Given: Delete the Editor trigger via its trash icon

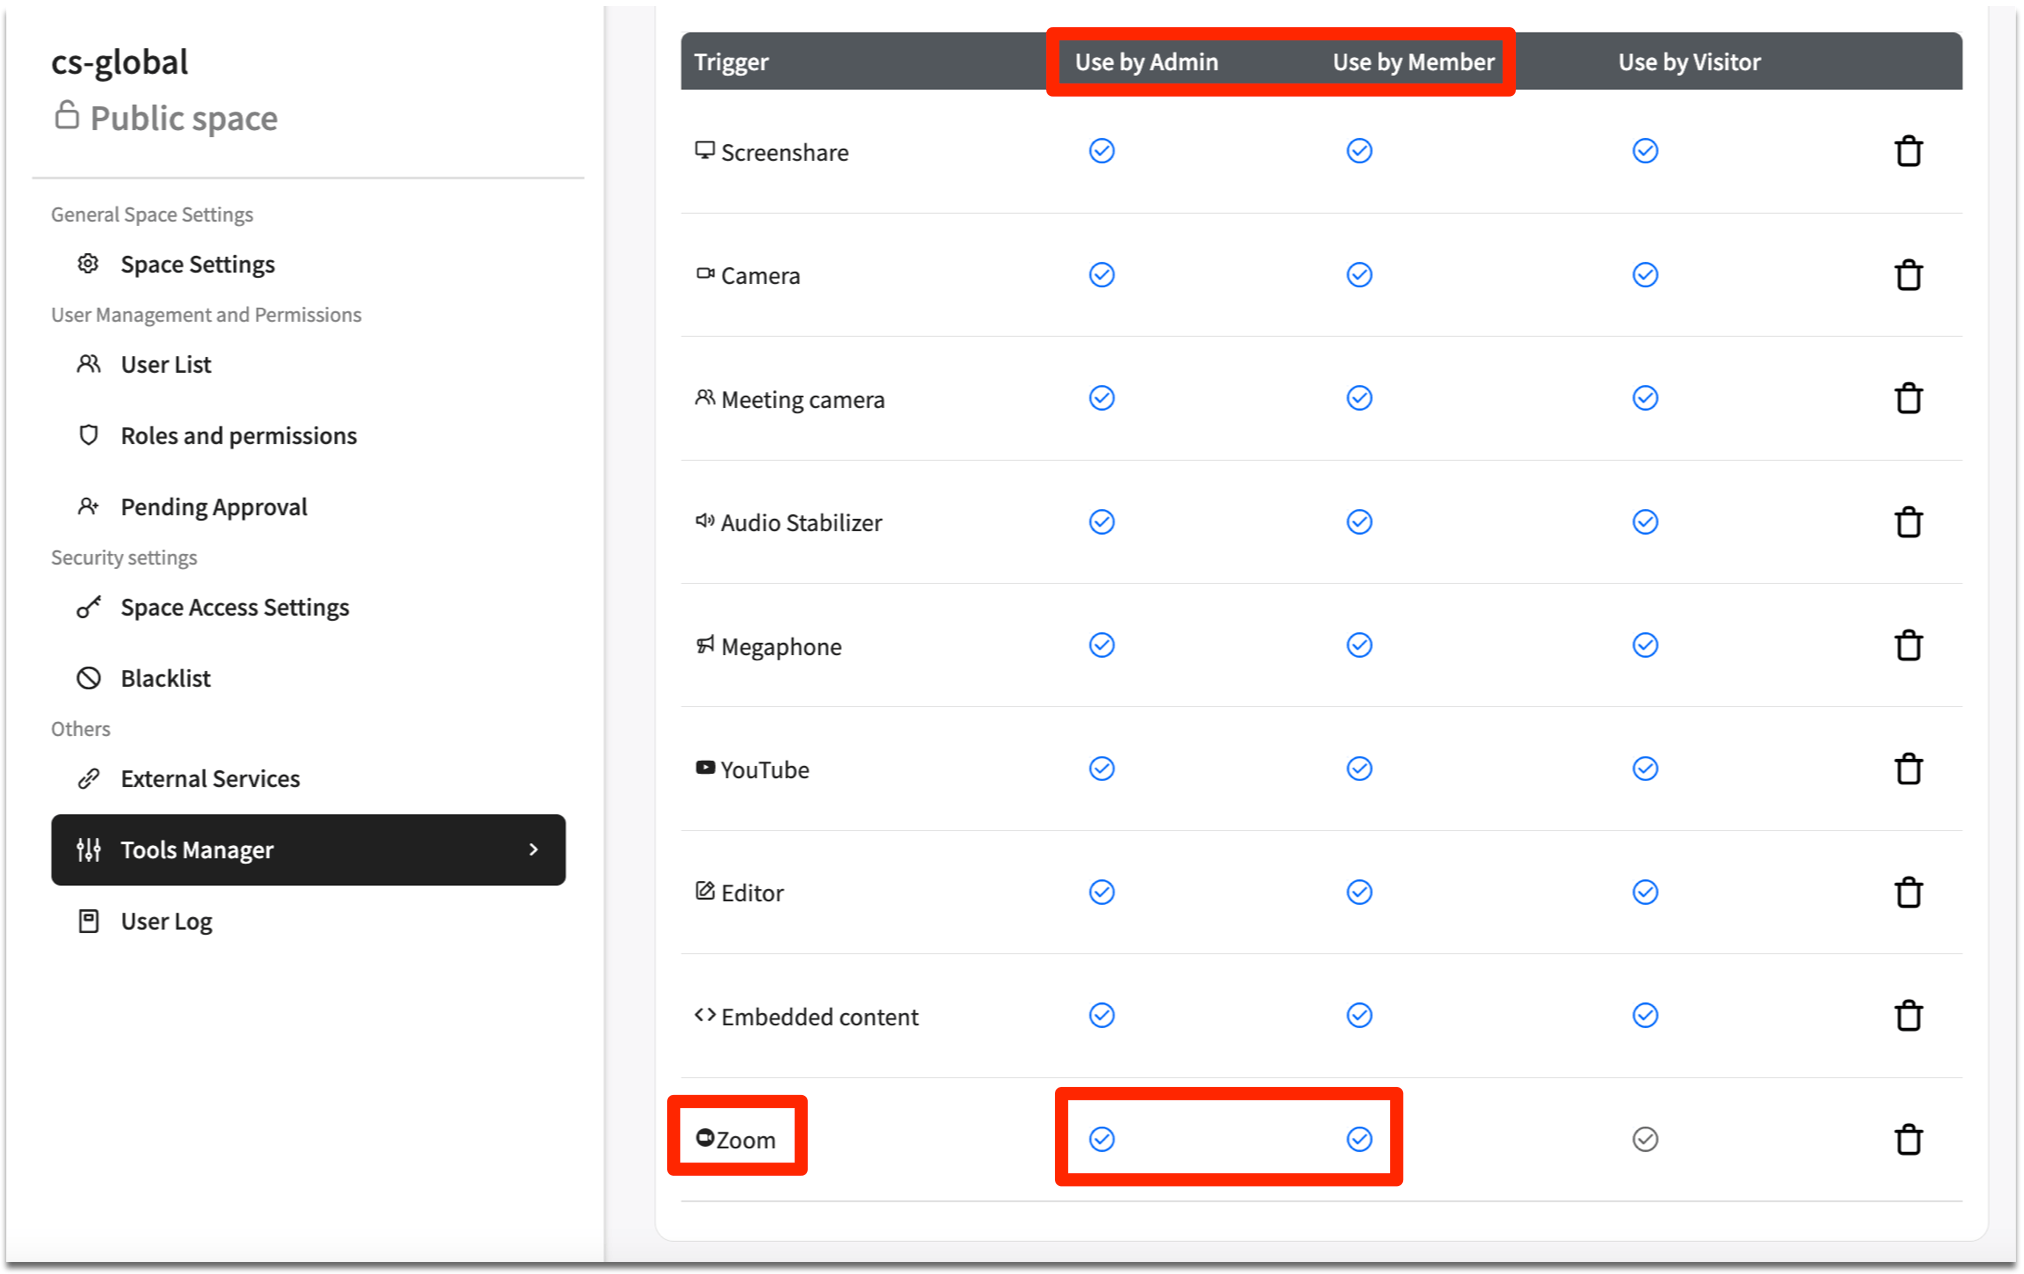Looking at the screenshot, I should [1909, 892].
